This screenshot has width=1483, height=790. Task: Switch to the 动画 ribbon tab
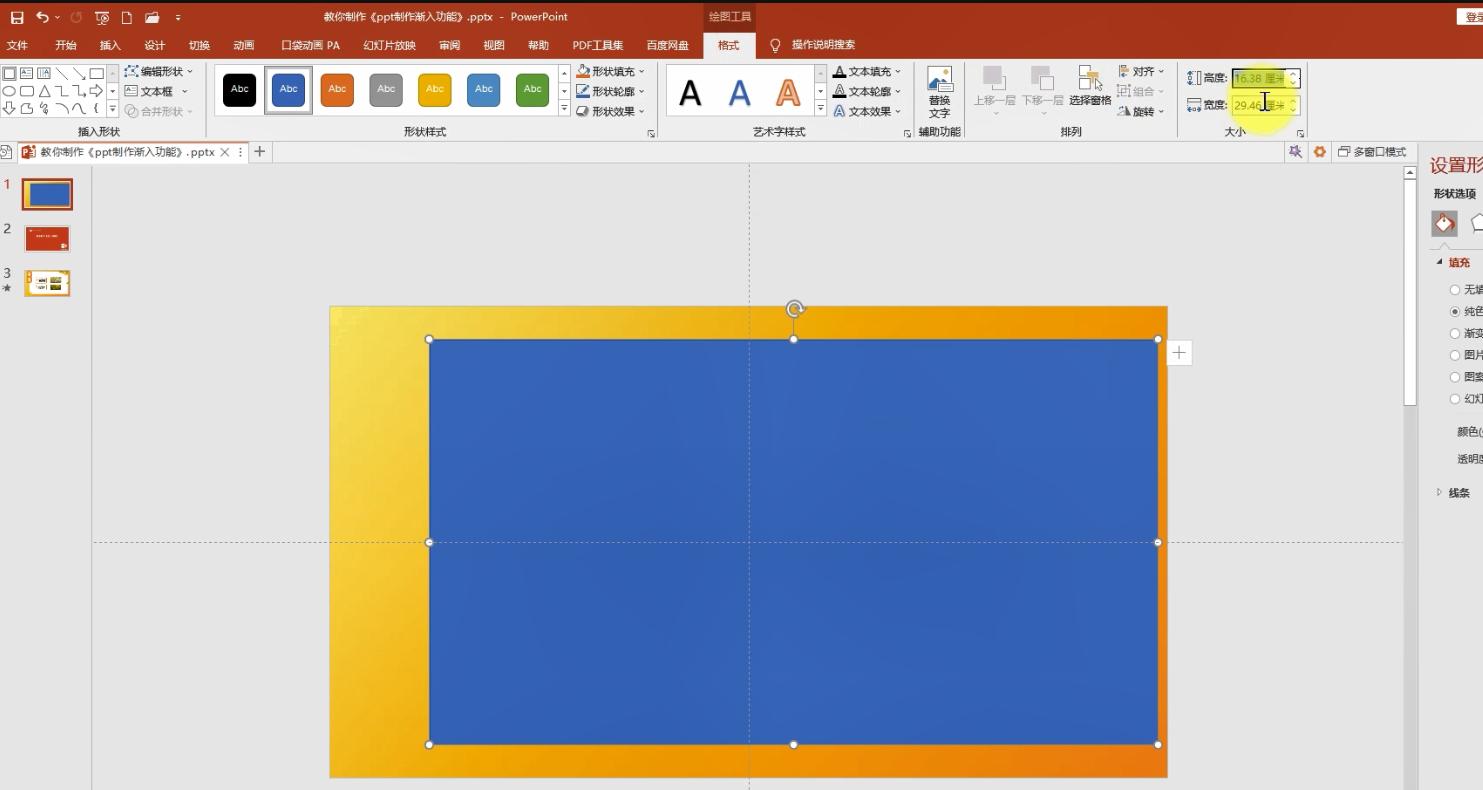point(243,45)
